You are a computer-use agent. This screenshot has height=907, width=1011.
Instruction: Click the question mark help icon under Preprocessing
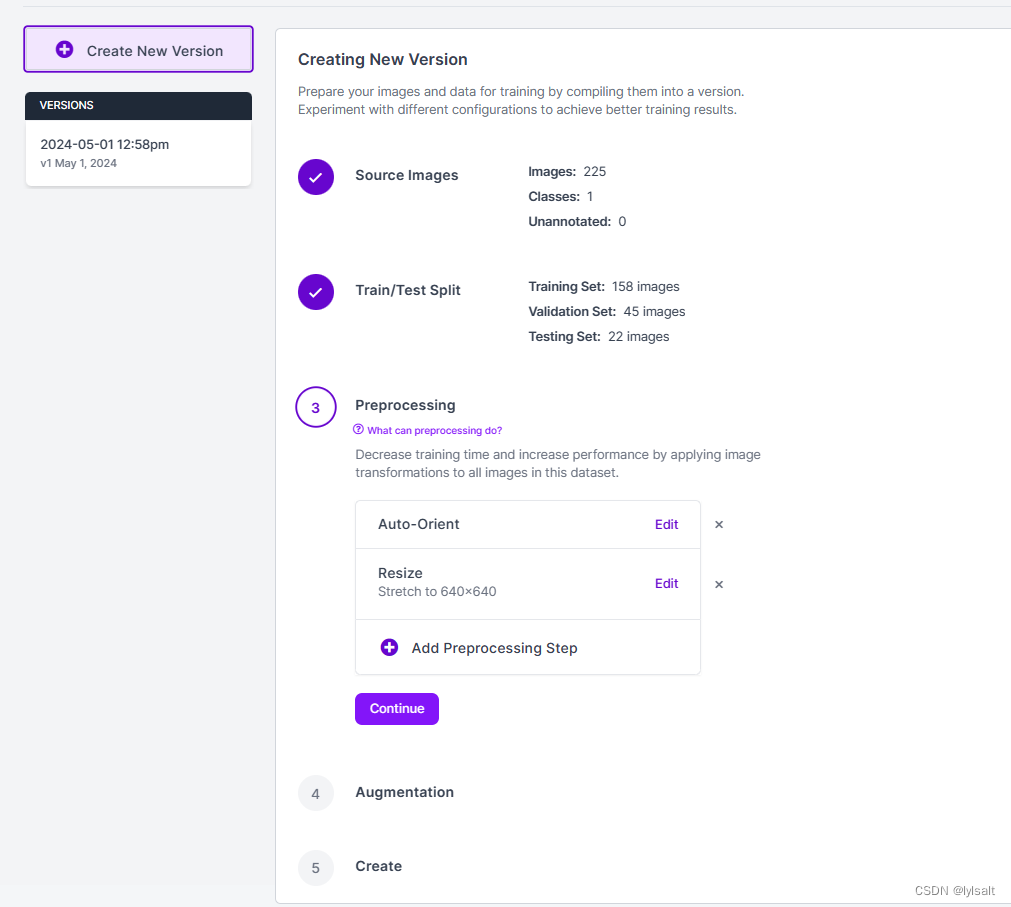pyautogui.click(x=358, y=429)
